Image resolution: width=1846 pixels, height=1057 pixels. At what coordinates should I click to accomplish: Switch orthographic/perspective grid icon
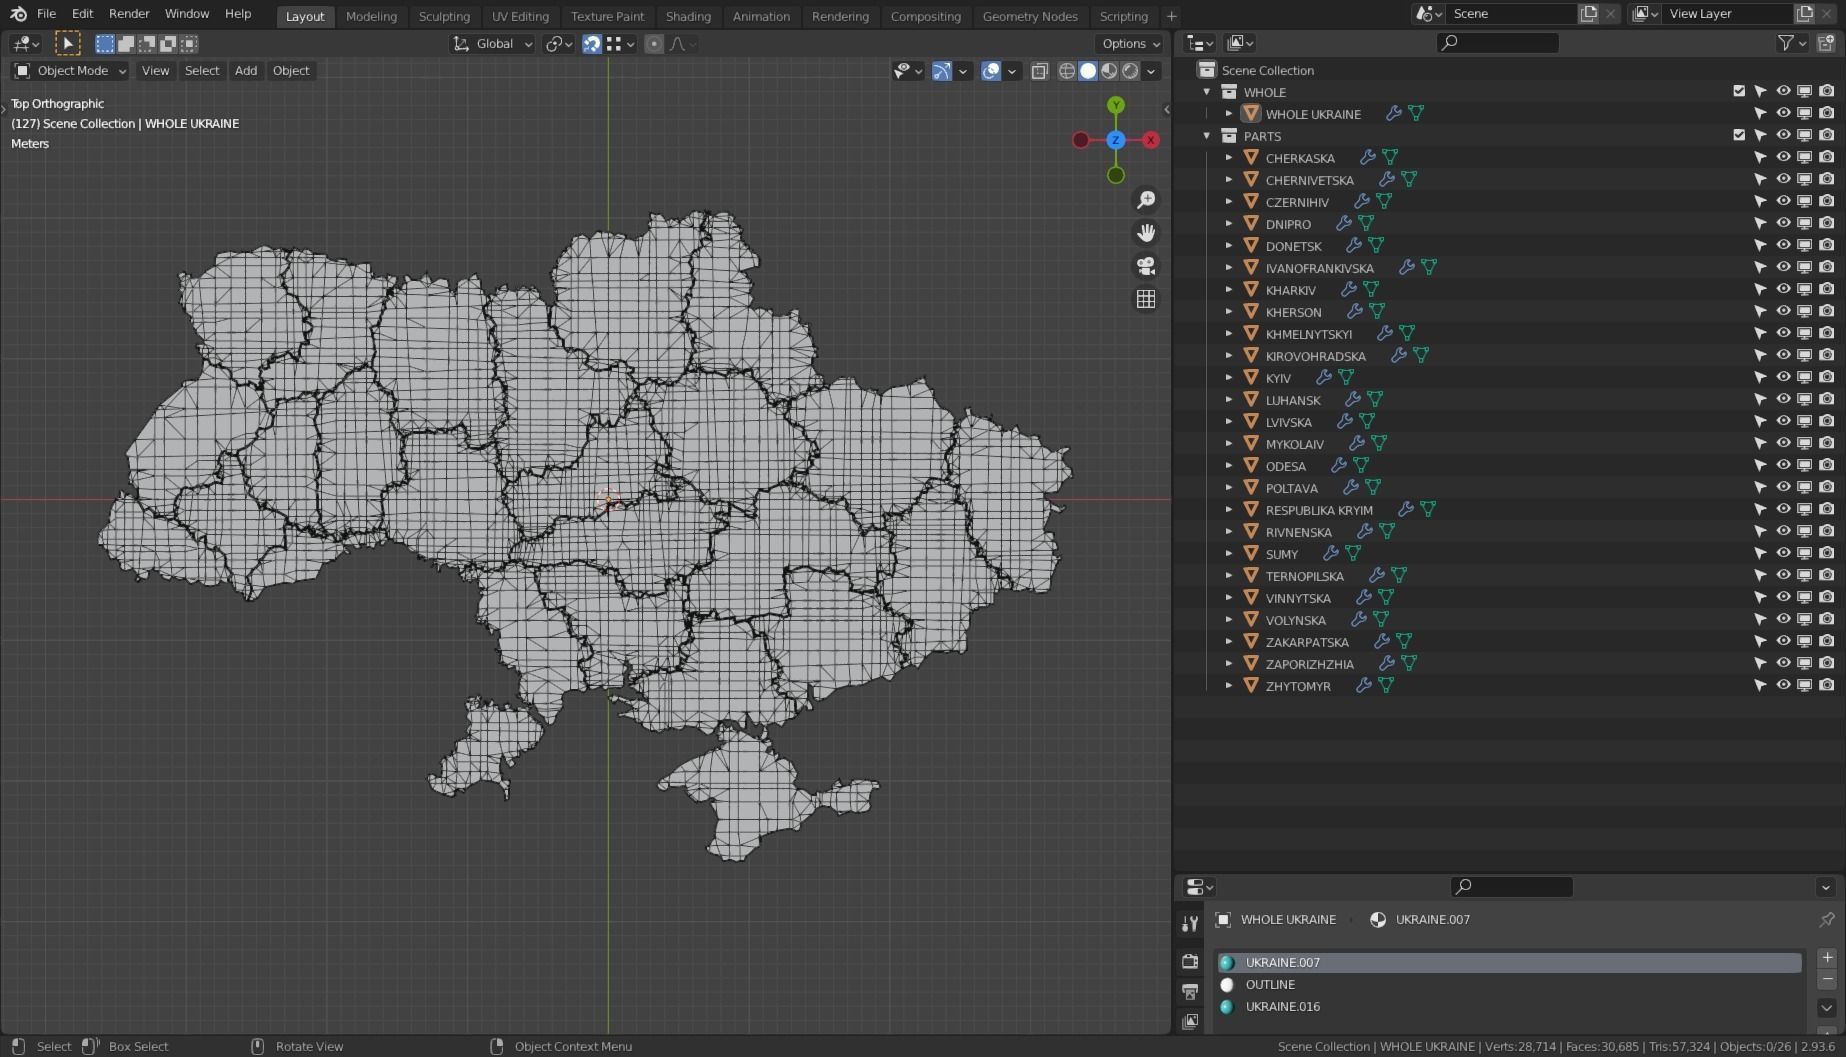pos(1146,299)
